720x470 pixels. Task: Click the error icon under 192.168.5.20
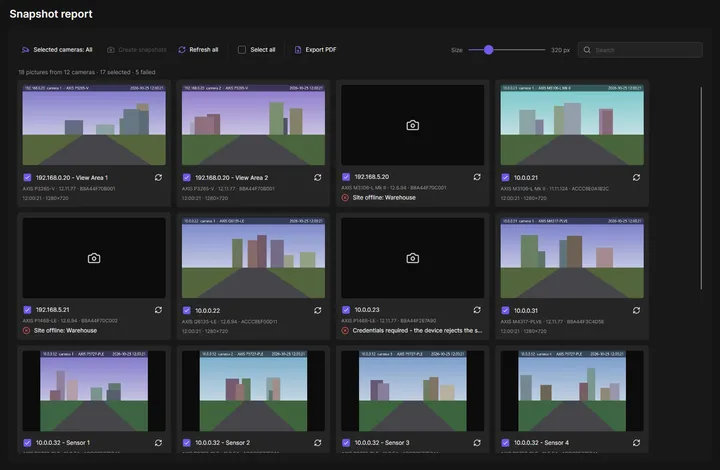(x=345, y=197)
